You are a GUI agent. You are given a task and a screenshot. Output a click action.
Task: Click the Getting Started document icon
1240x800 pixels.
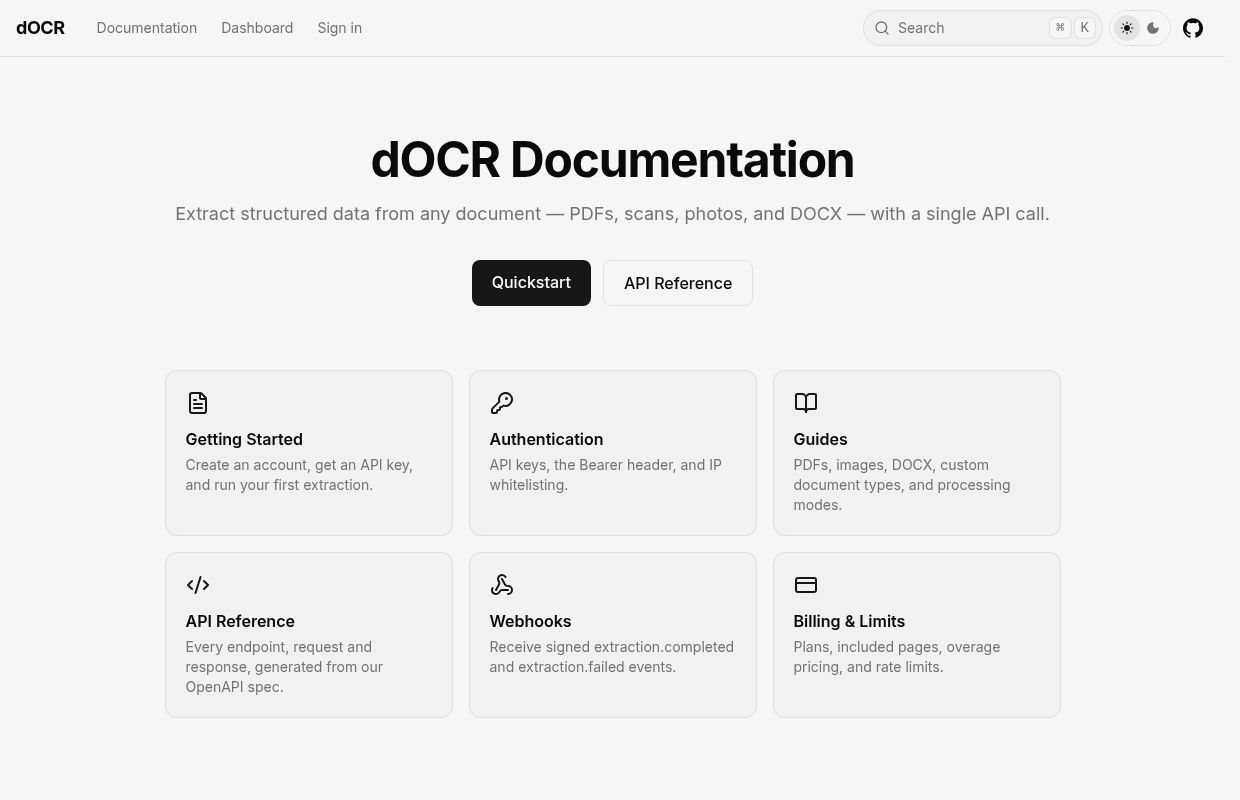click(198, 403)
